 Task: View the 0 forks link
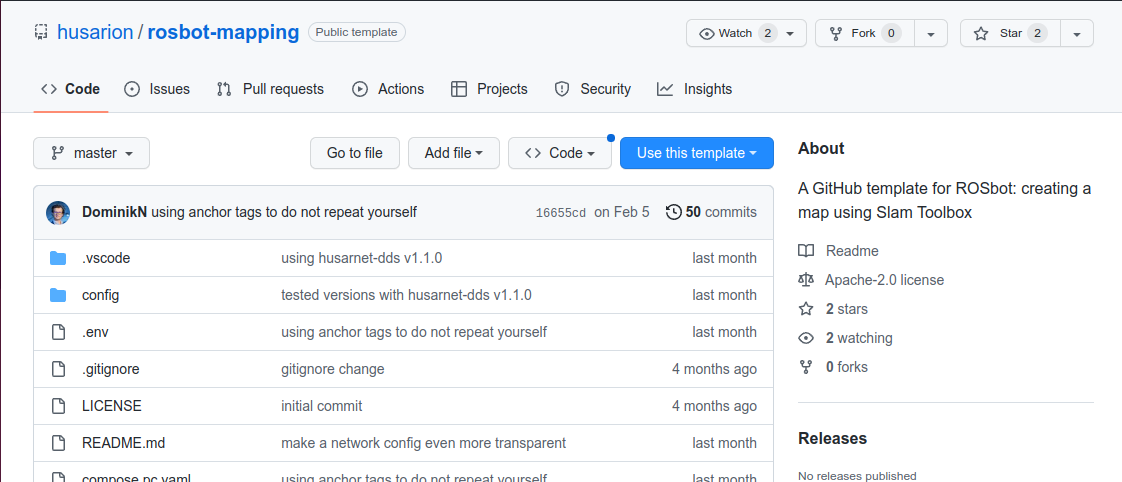click(x=847, y=368)
